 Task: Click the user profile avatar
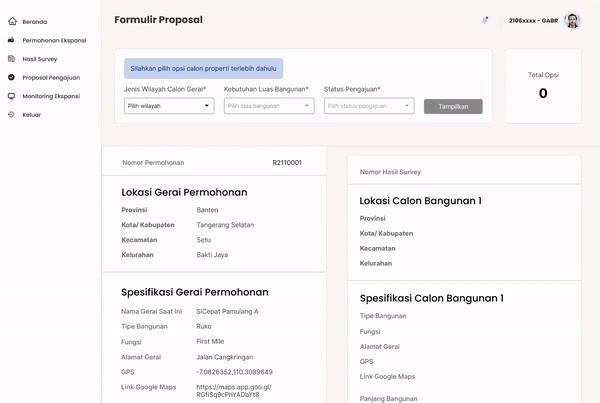(572, 20)
